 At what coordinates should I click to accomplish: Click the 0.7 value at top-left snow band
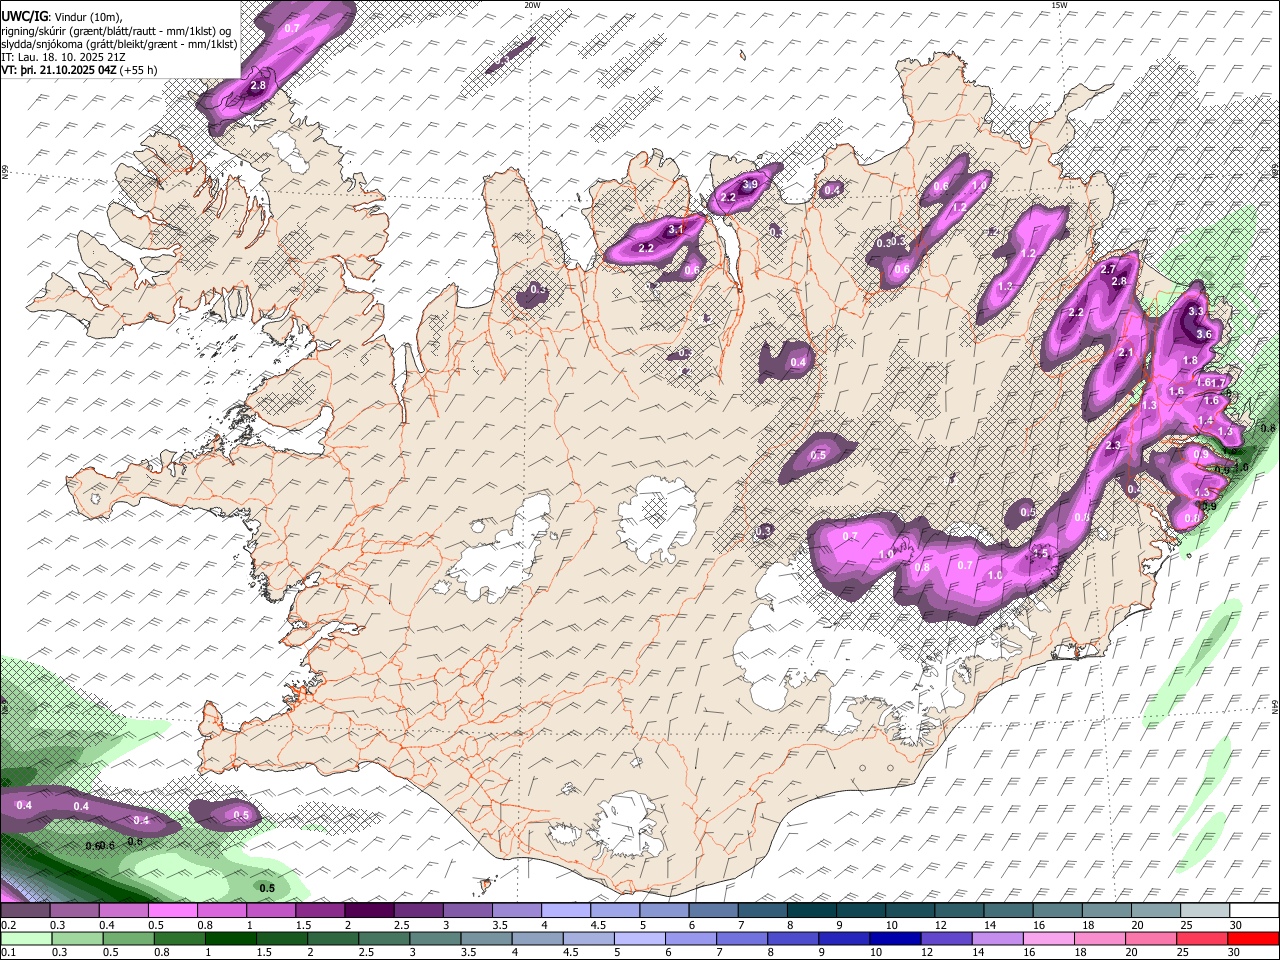[x=292, y=29]
